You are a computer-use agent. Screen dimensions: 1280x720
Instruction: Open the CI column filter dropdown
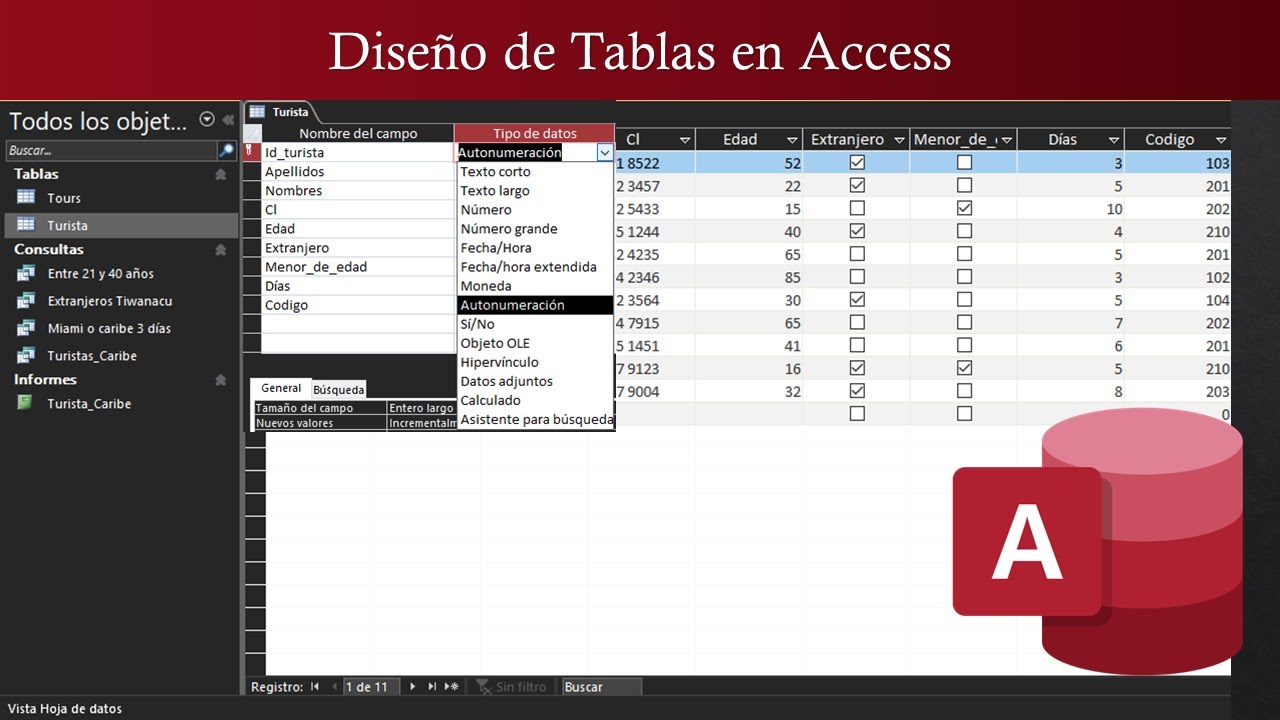click(x=685, y=140)
